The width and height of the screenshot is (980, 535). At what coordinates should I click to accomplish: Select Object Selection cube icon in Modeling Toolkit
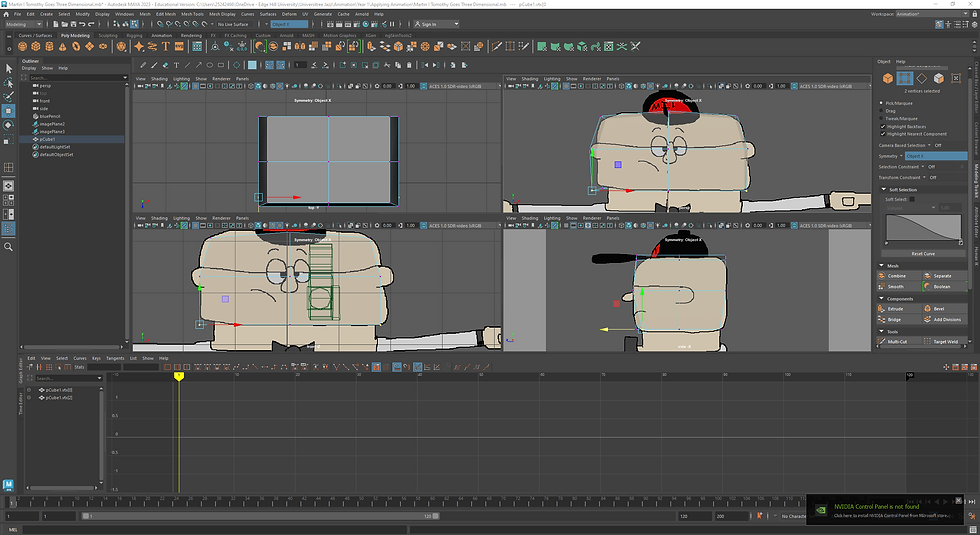(x=888, y=78)
